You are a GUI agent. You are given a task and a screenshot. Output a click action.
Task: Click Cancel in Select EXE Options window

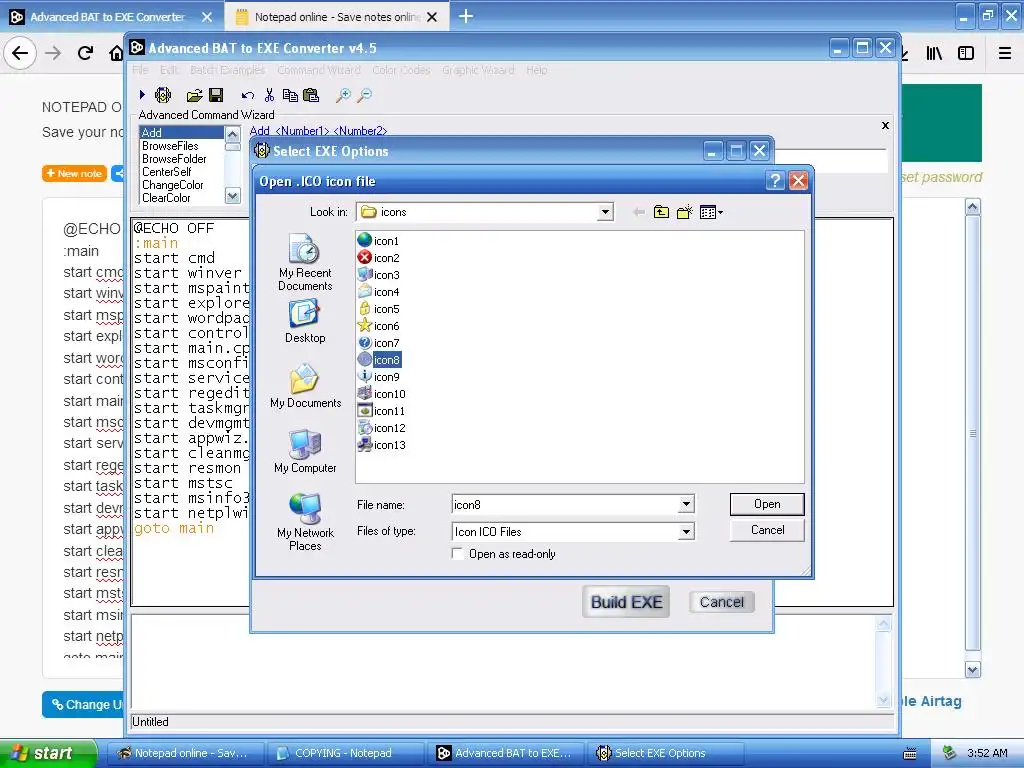pos(722,602)
